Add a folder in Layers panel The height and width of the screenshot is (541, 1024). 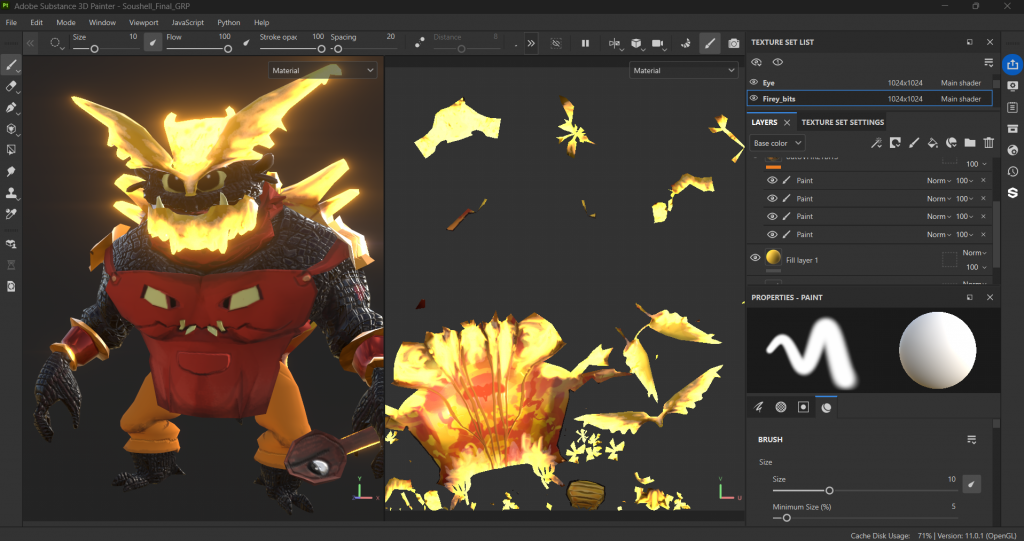click(970, 143)
